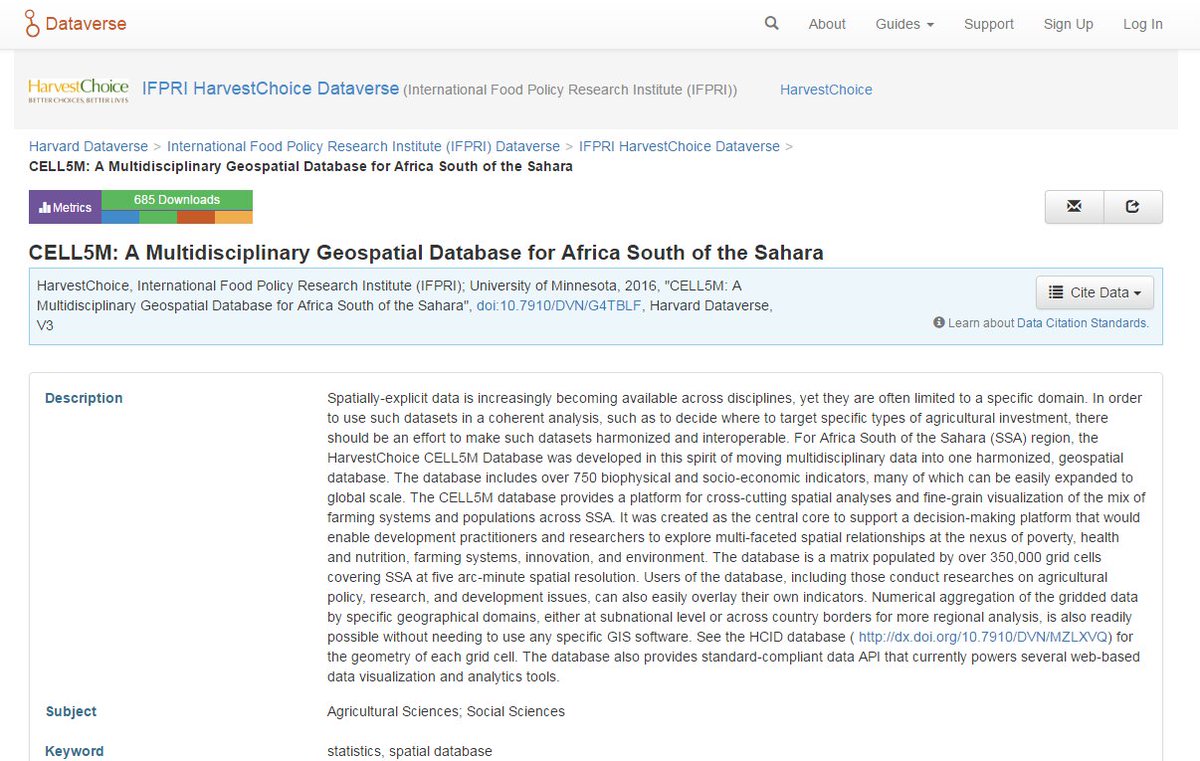Open International Food Policy Research Institute breadcrumb

363,146
